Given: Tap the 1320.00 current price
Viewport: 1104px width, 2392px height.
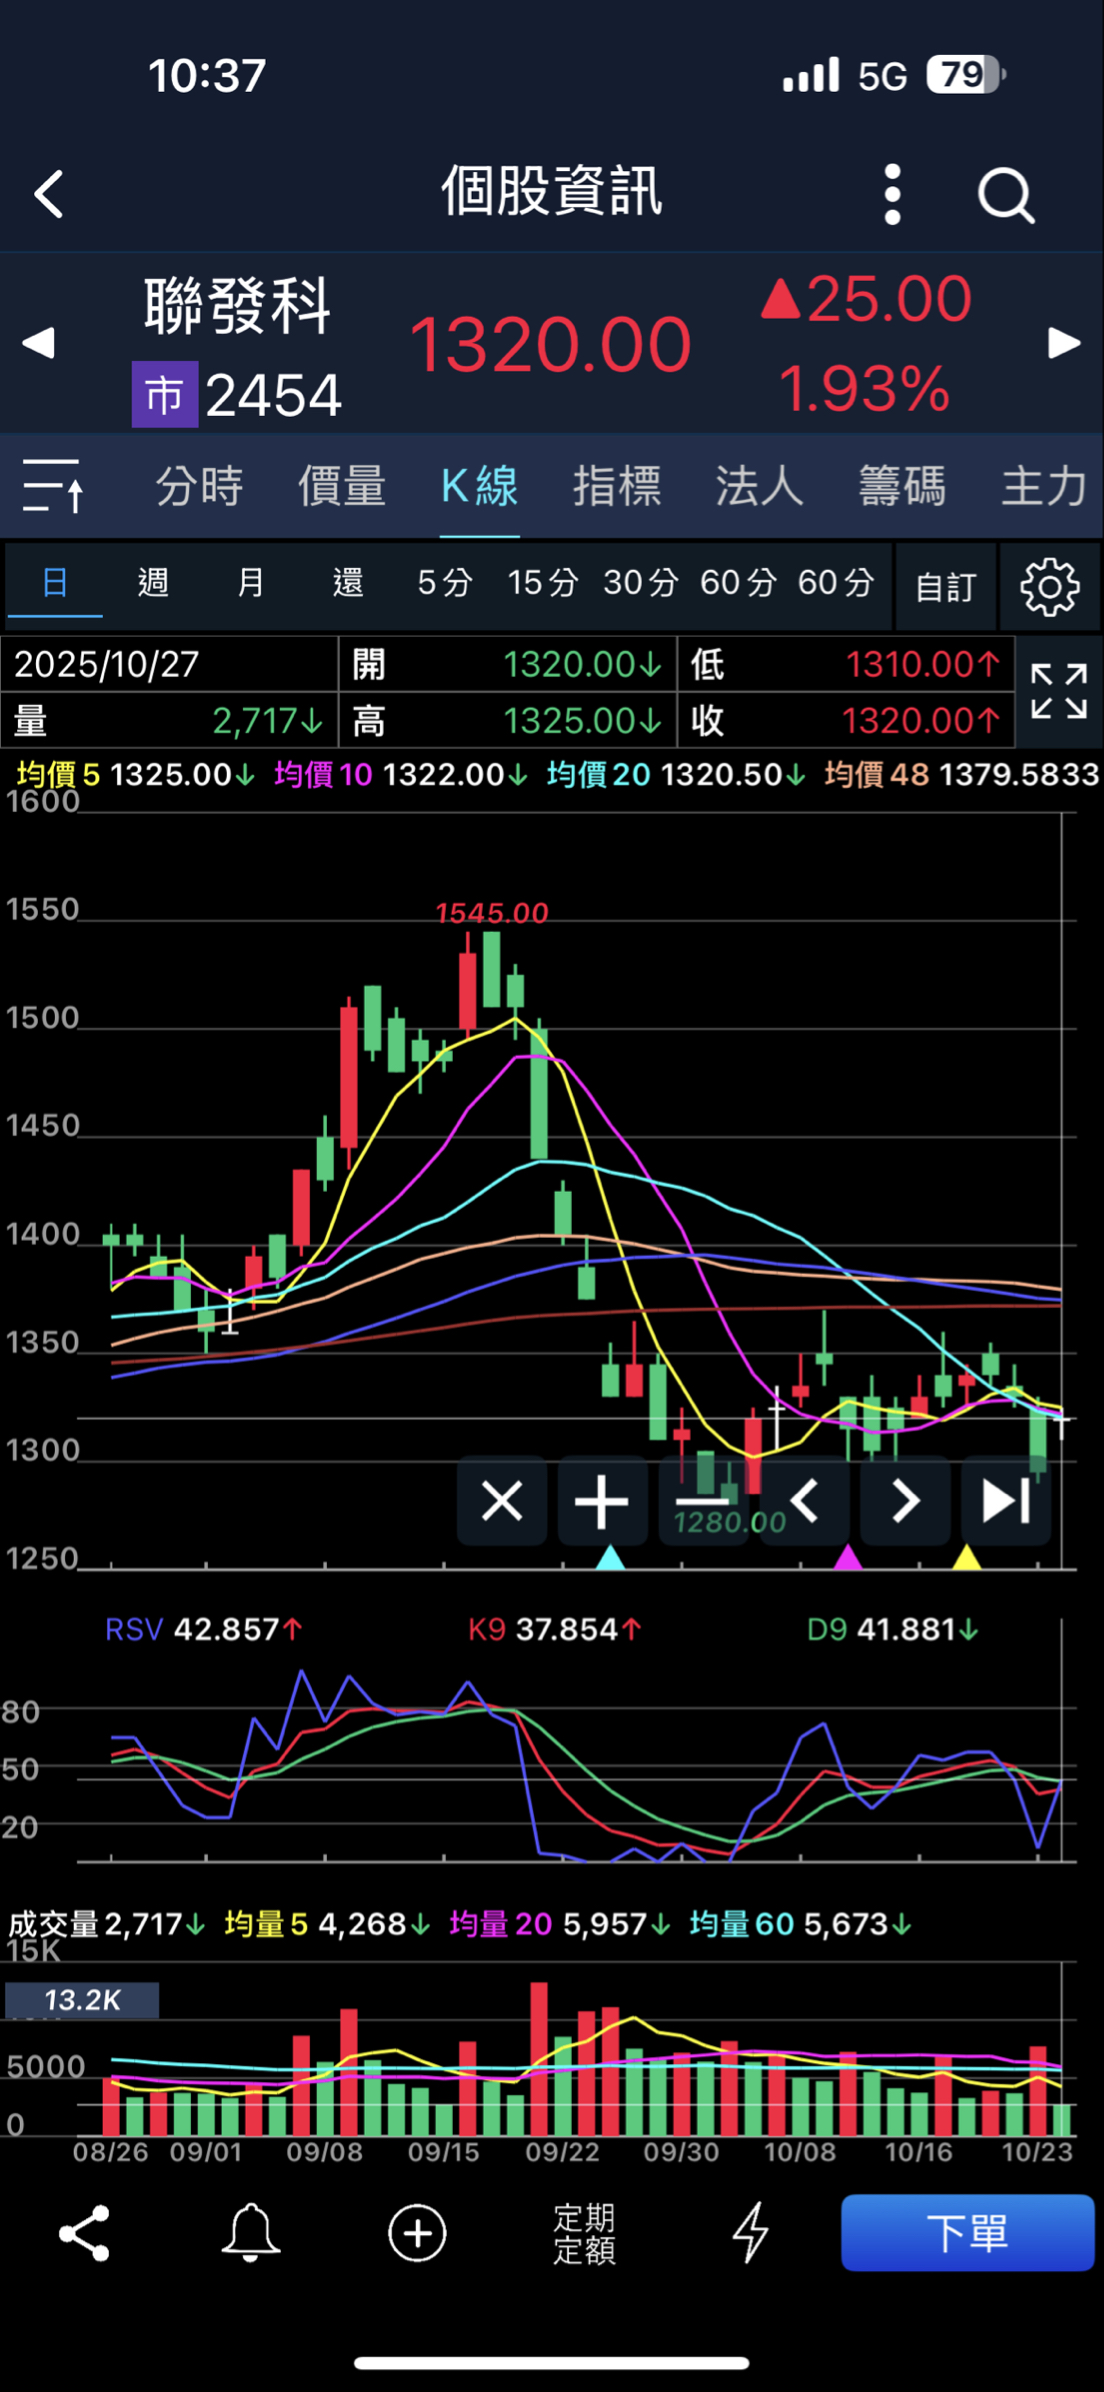Looking at the screenshot, I should 550,344.
